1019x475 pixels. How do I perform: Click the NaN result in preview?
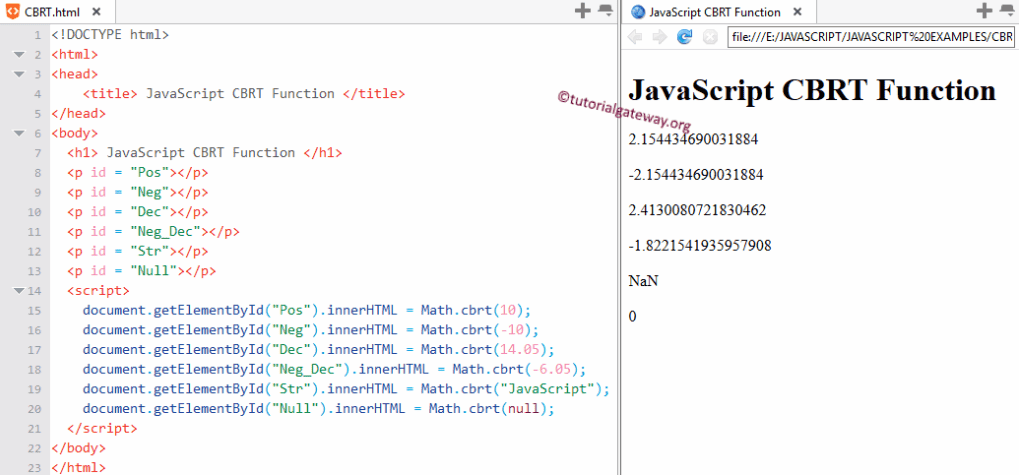(643, 281)
